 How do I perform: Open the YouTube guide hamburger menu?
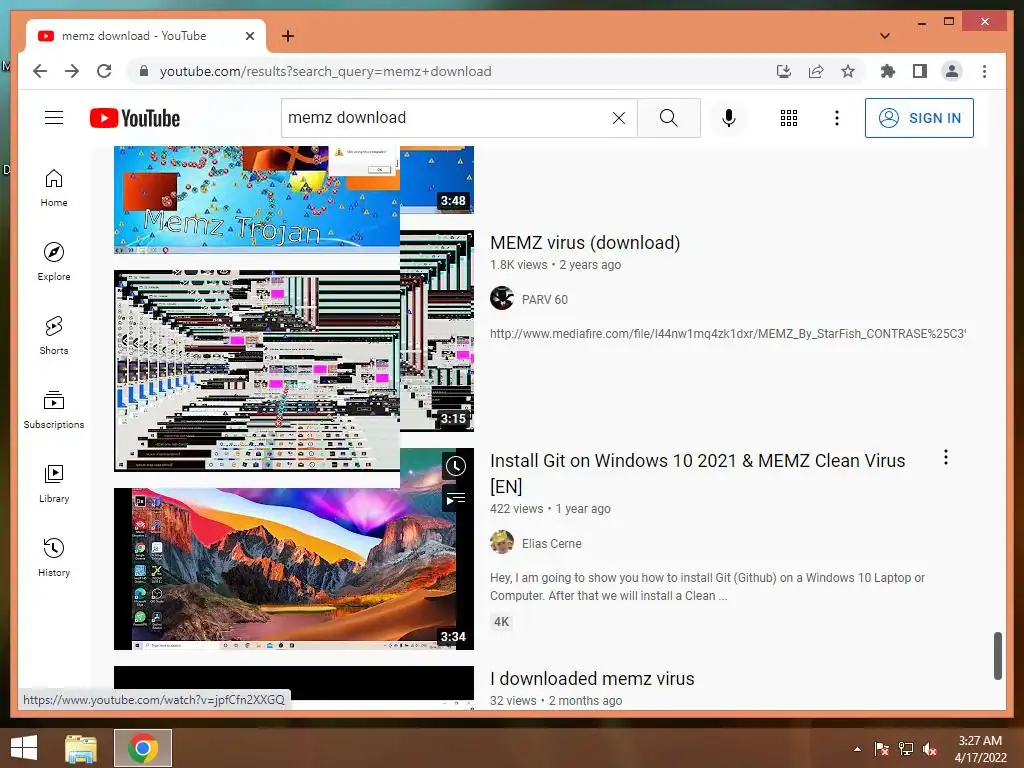pos(54,118)
